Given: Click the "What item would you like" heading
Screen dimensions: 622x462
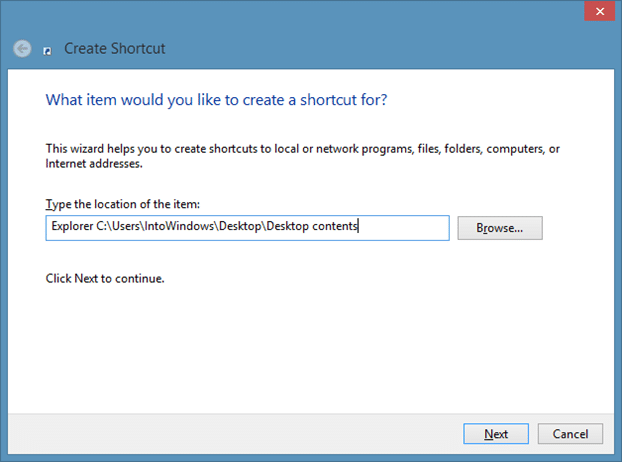Looking at the screenshot, I should [x=216, y=100].
